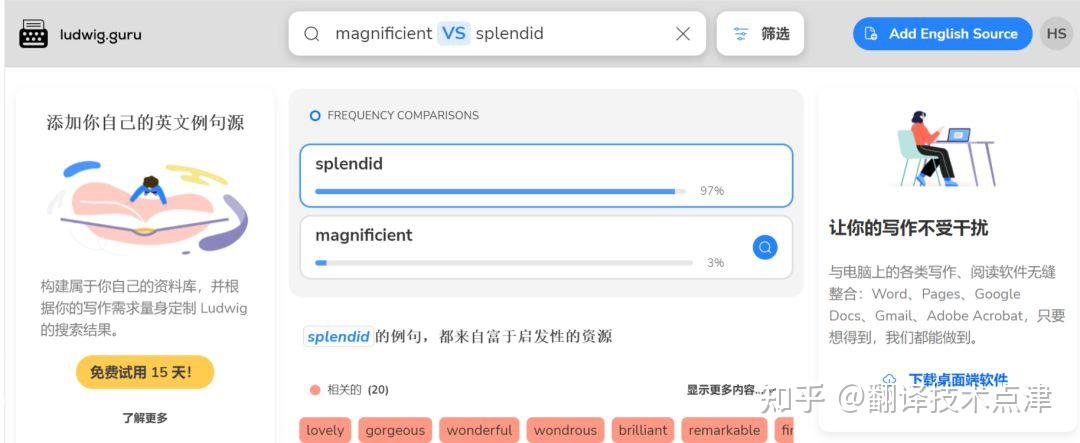Image resolution: width=1080 pixels, height=443 pixels.
Task: Open the HS user avatar menu
Action: [1056, 34]
